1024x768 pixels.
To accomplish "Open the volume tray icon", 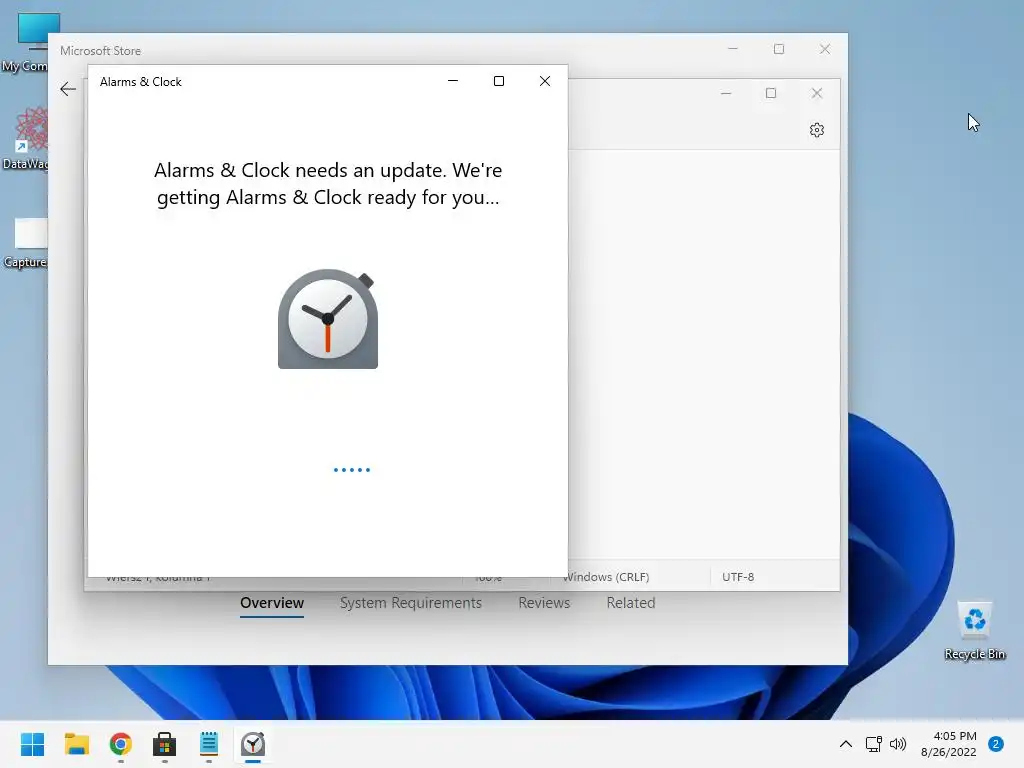I will [898, 744].
